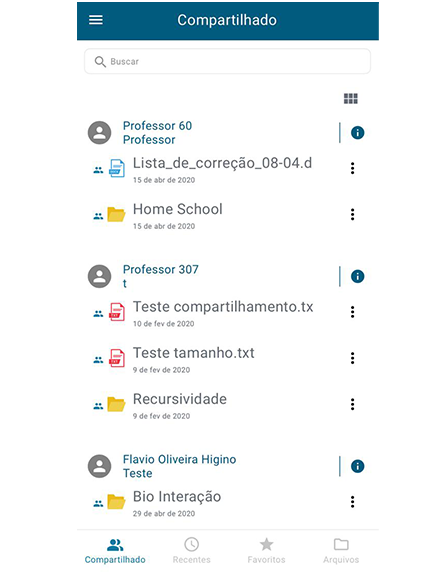Select the Compartilhado bottom tab
This screenshot has width=440, height=580.
tap(115, 551)
